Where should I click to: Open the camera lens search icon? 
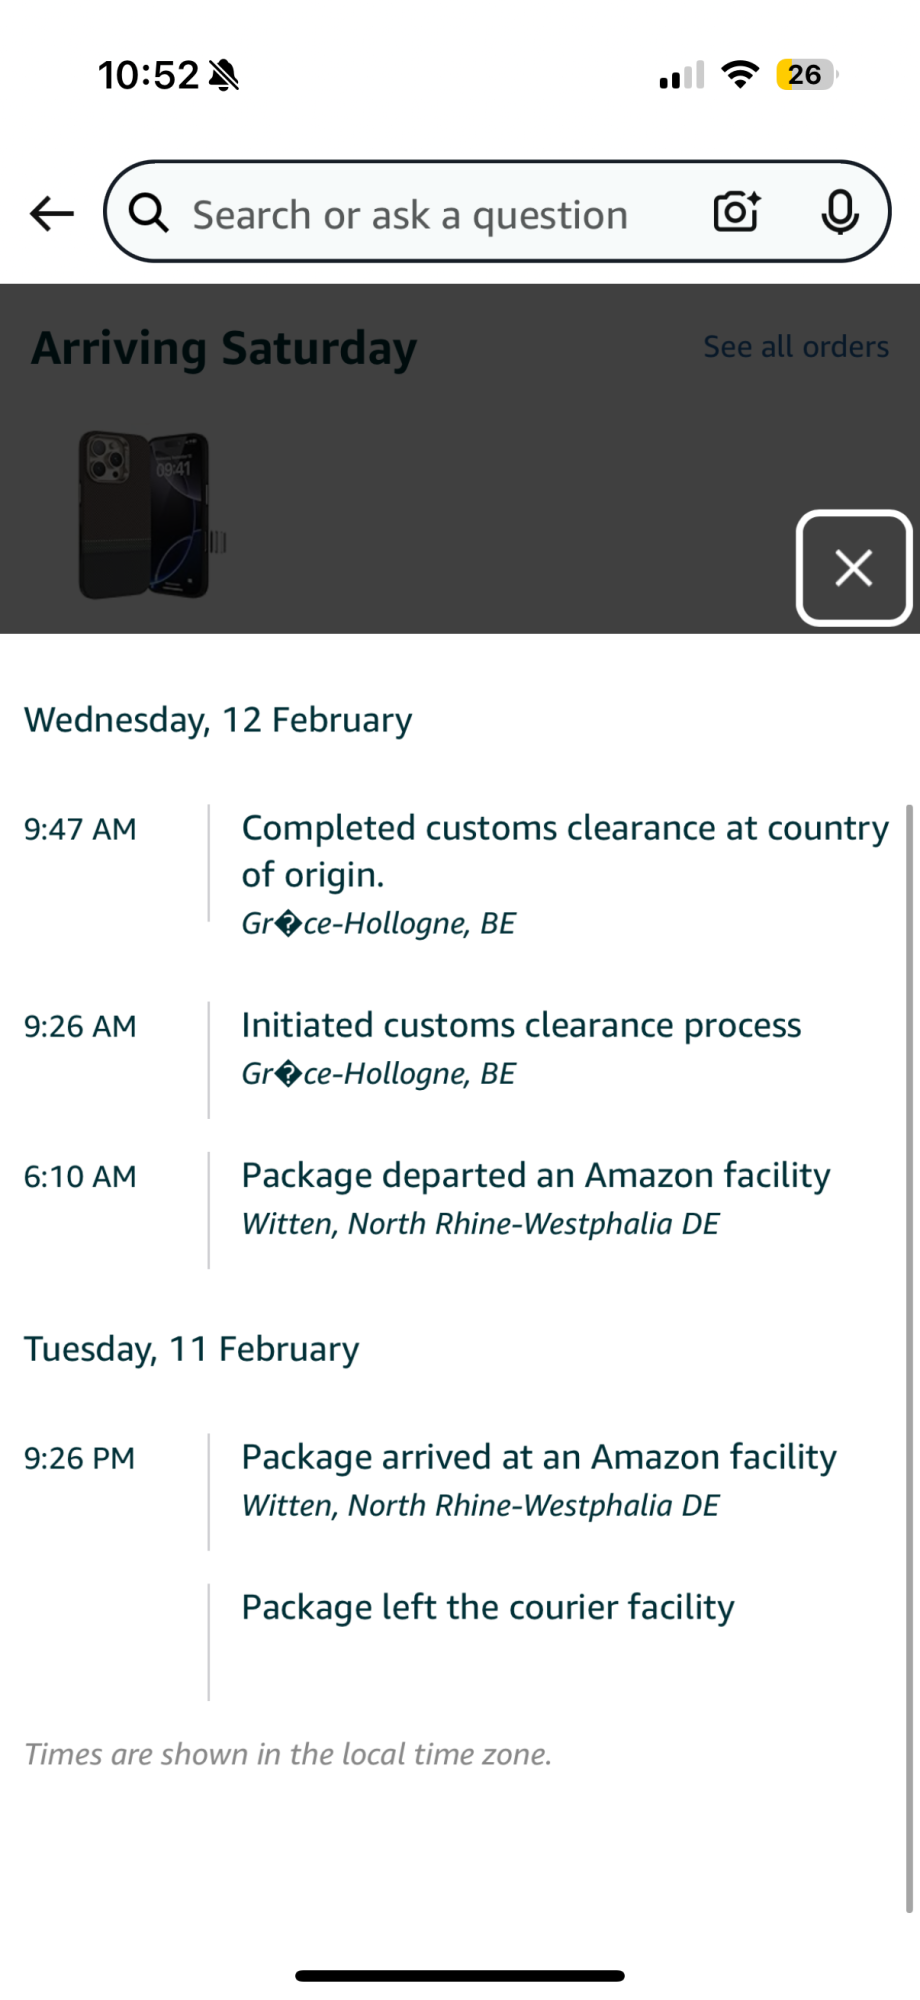737,212
